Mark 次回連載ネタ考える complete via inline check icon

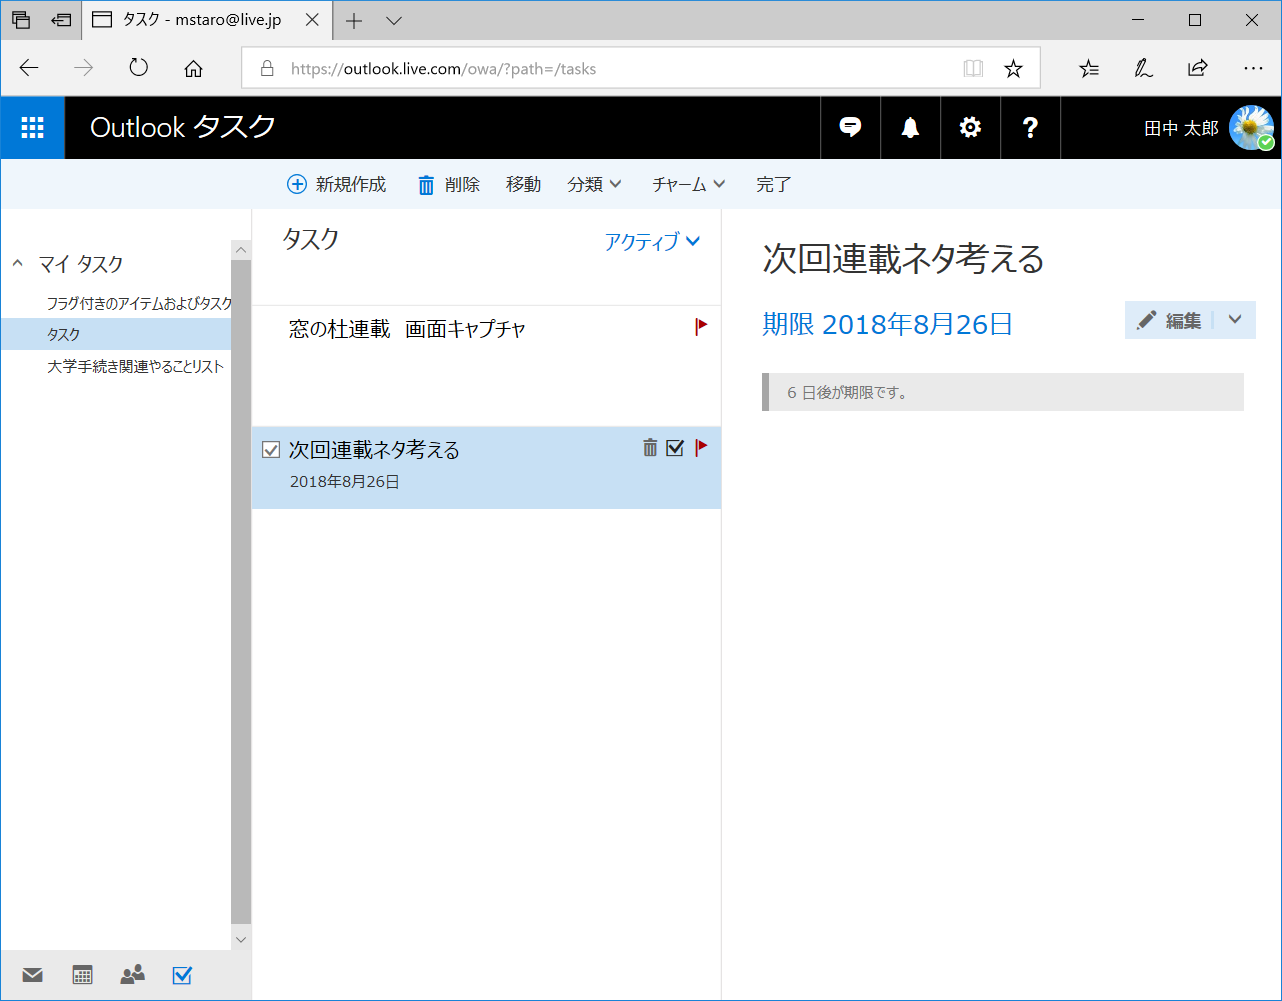(x=675, y=448)
